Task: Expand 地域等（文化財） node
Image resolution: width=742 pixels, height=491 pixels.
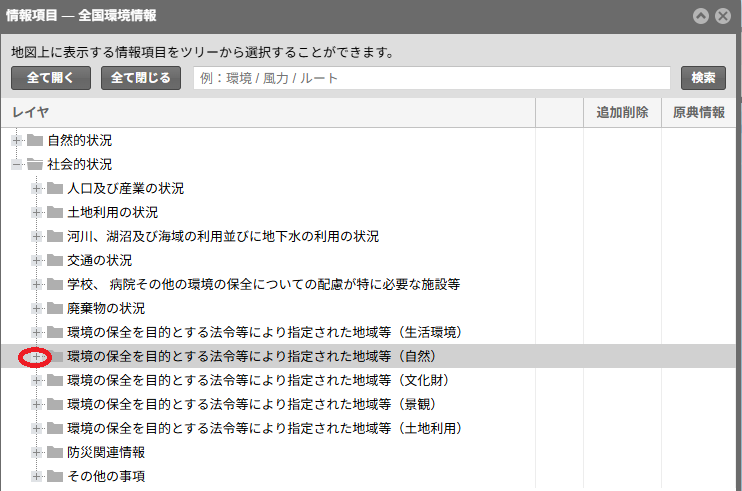Action: point(36,380)
